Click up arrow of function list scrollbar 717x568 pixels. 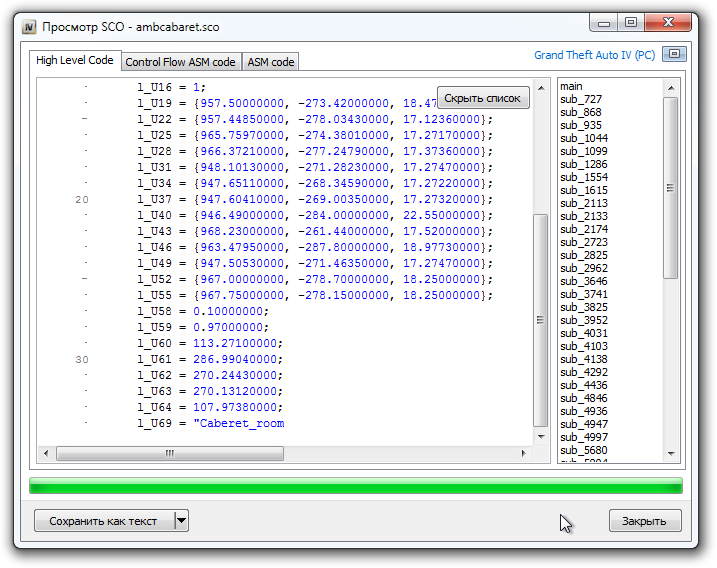672,88
